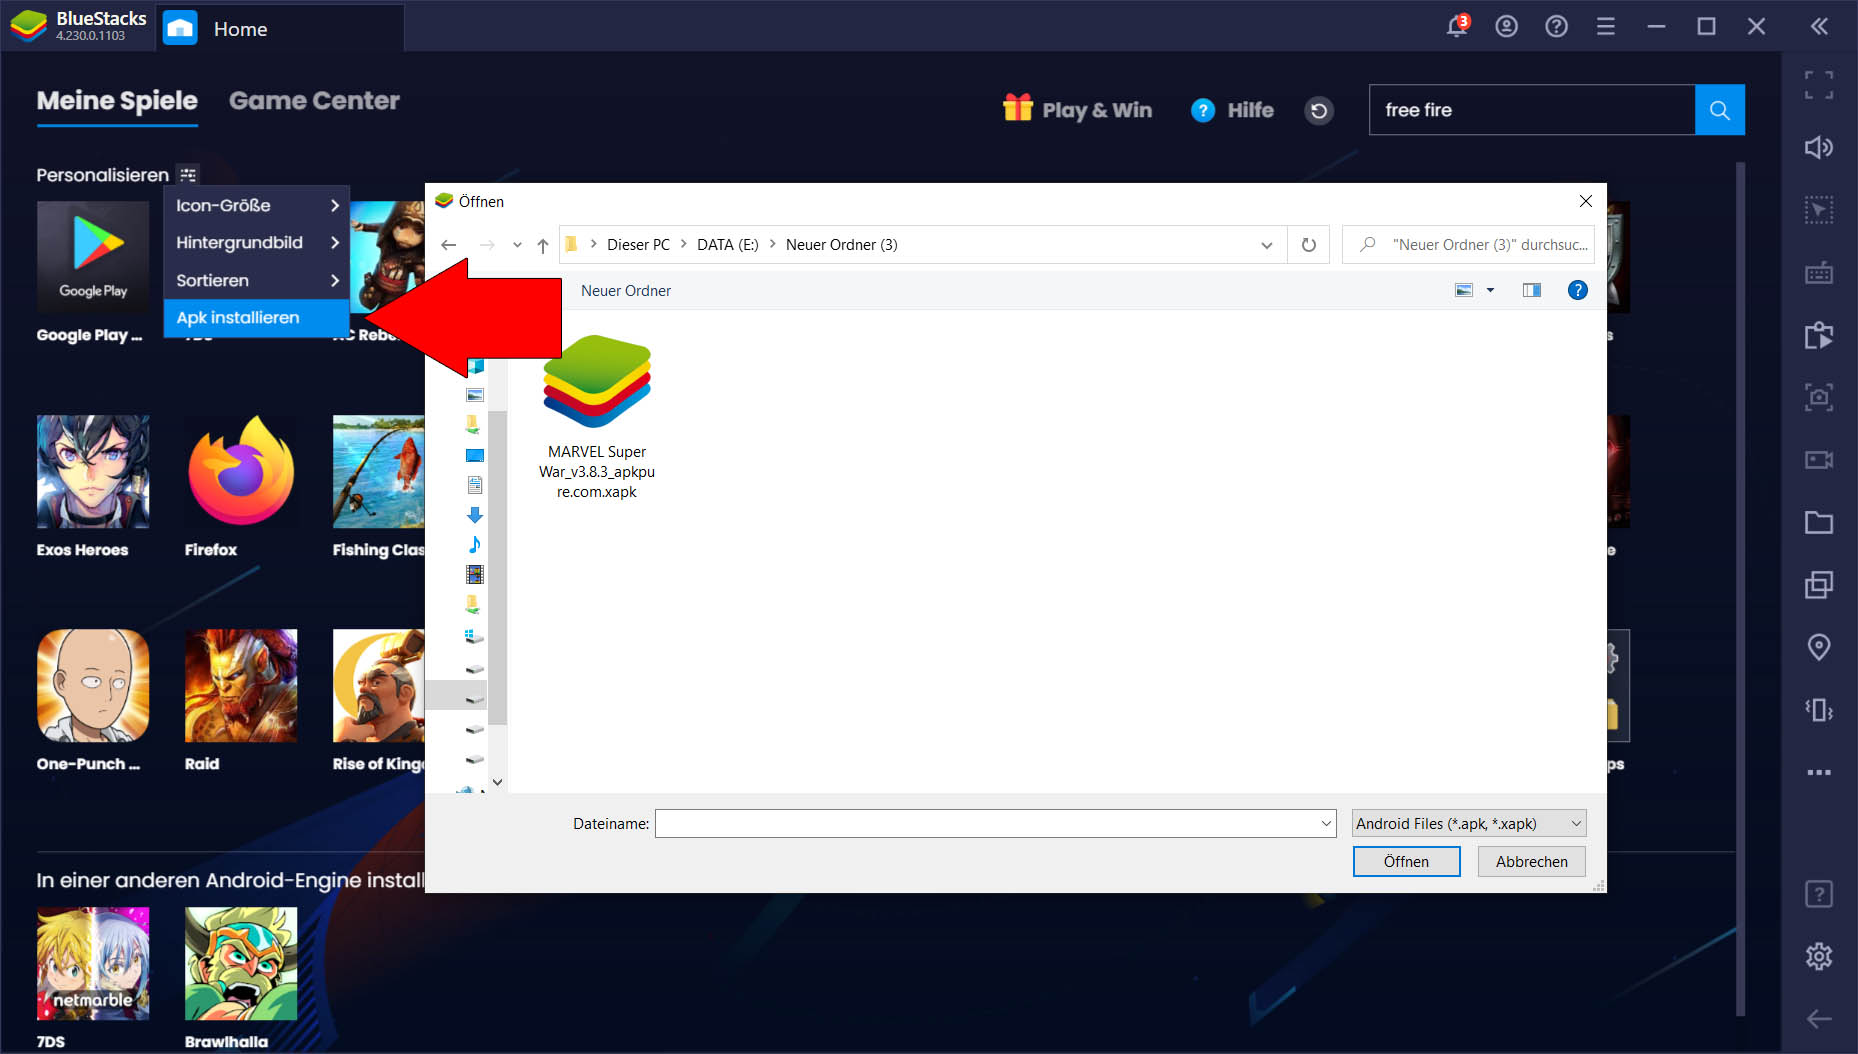Click DATA (E:) in breadcrumb path

[728, 245]
